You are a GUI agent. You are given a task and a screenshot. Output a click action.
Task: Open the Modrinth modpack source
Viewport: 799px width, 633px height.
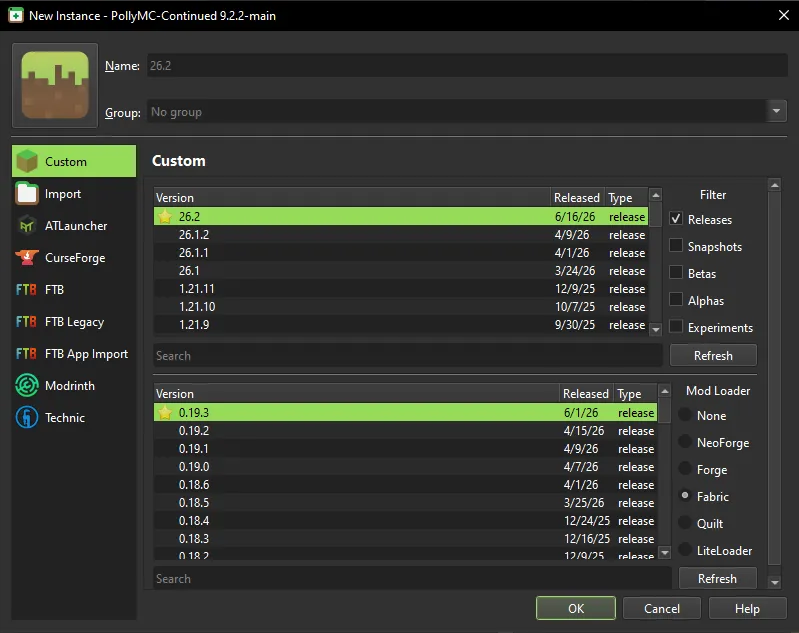point(74,386)
